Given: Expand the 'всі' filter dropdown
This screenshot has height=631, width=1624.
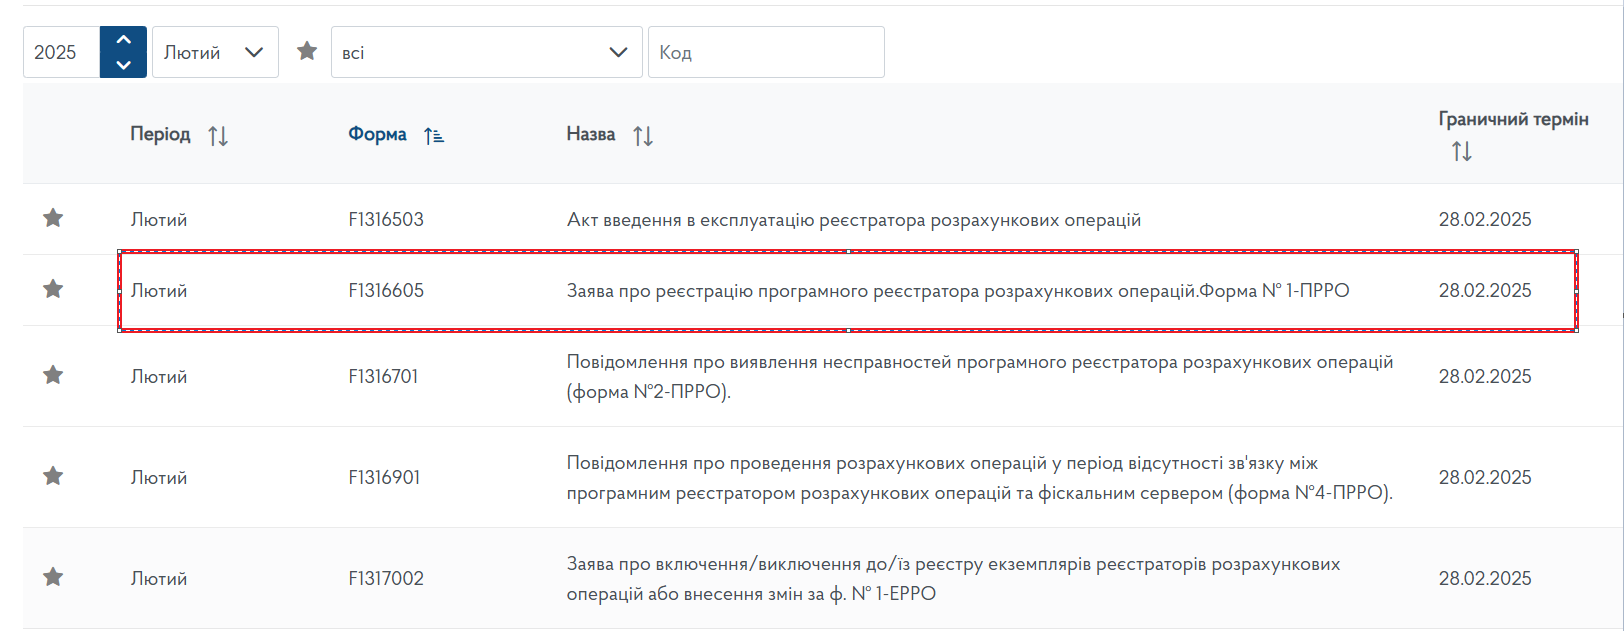Looking at the screenshot, I should (486, 52).
